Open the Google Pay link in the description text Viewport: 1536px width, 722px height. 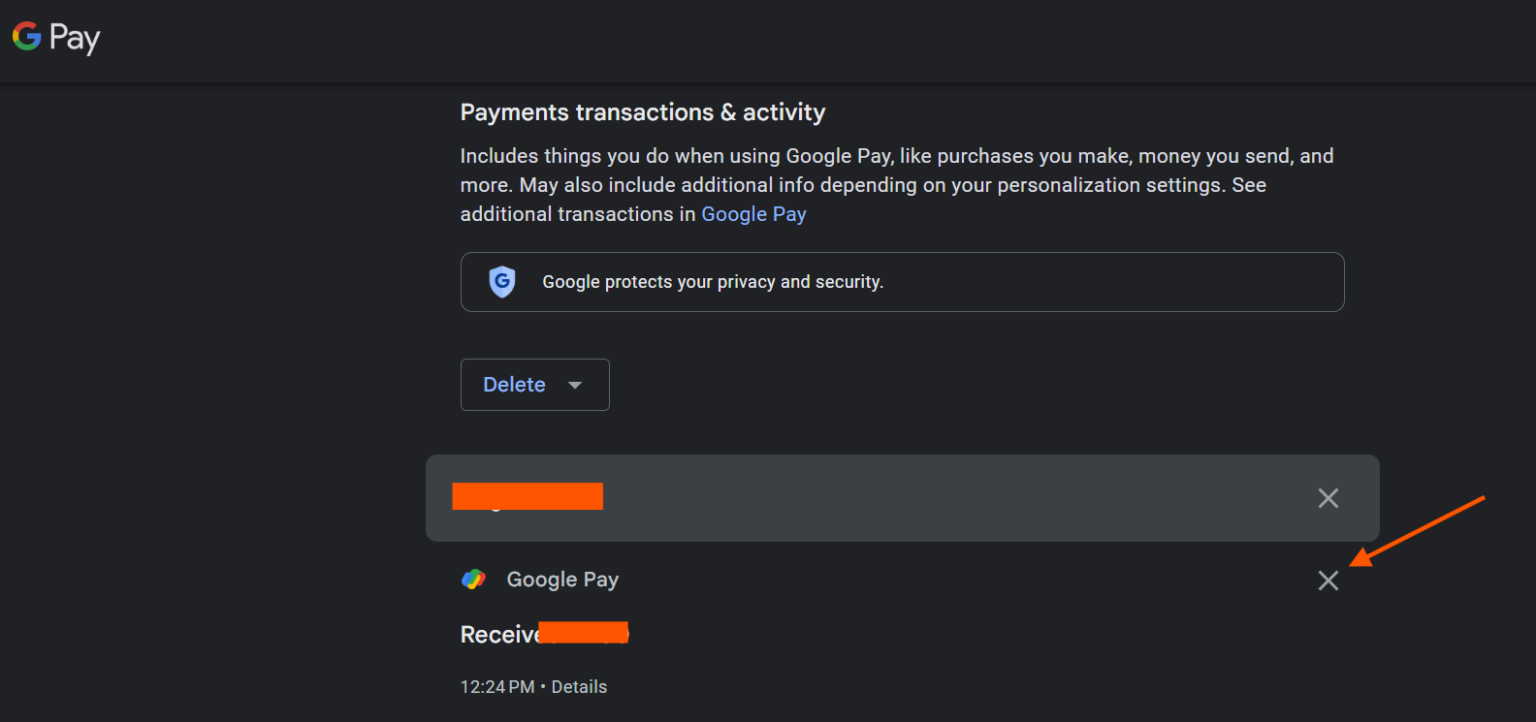(x=753, y=213)
